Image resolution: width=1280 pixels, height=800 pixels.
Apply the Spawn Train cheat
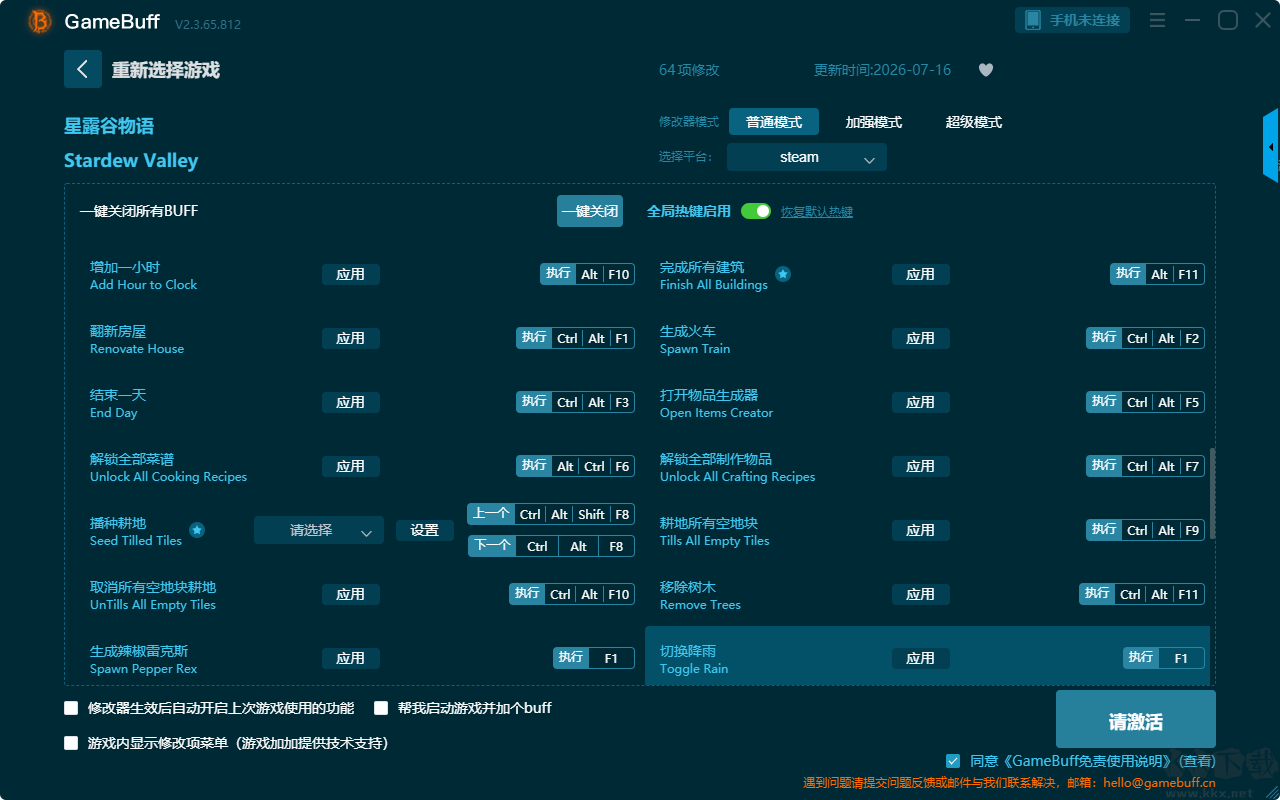tap(921, 338)
